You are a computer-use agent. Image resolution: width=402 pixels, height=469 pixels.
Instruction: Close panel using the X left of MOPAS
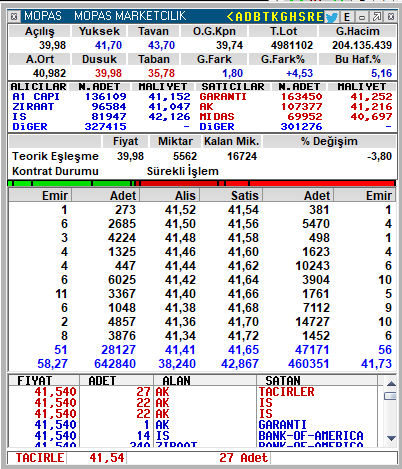14,16
